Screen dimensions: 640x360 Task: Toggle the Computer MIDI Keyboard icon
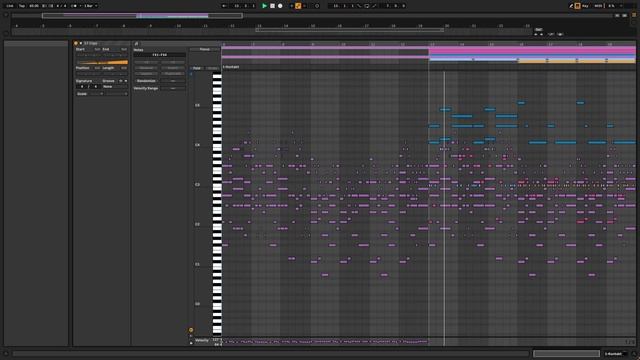pos(578,6)
